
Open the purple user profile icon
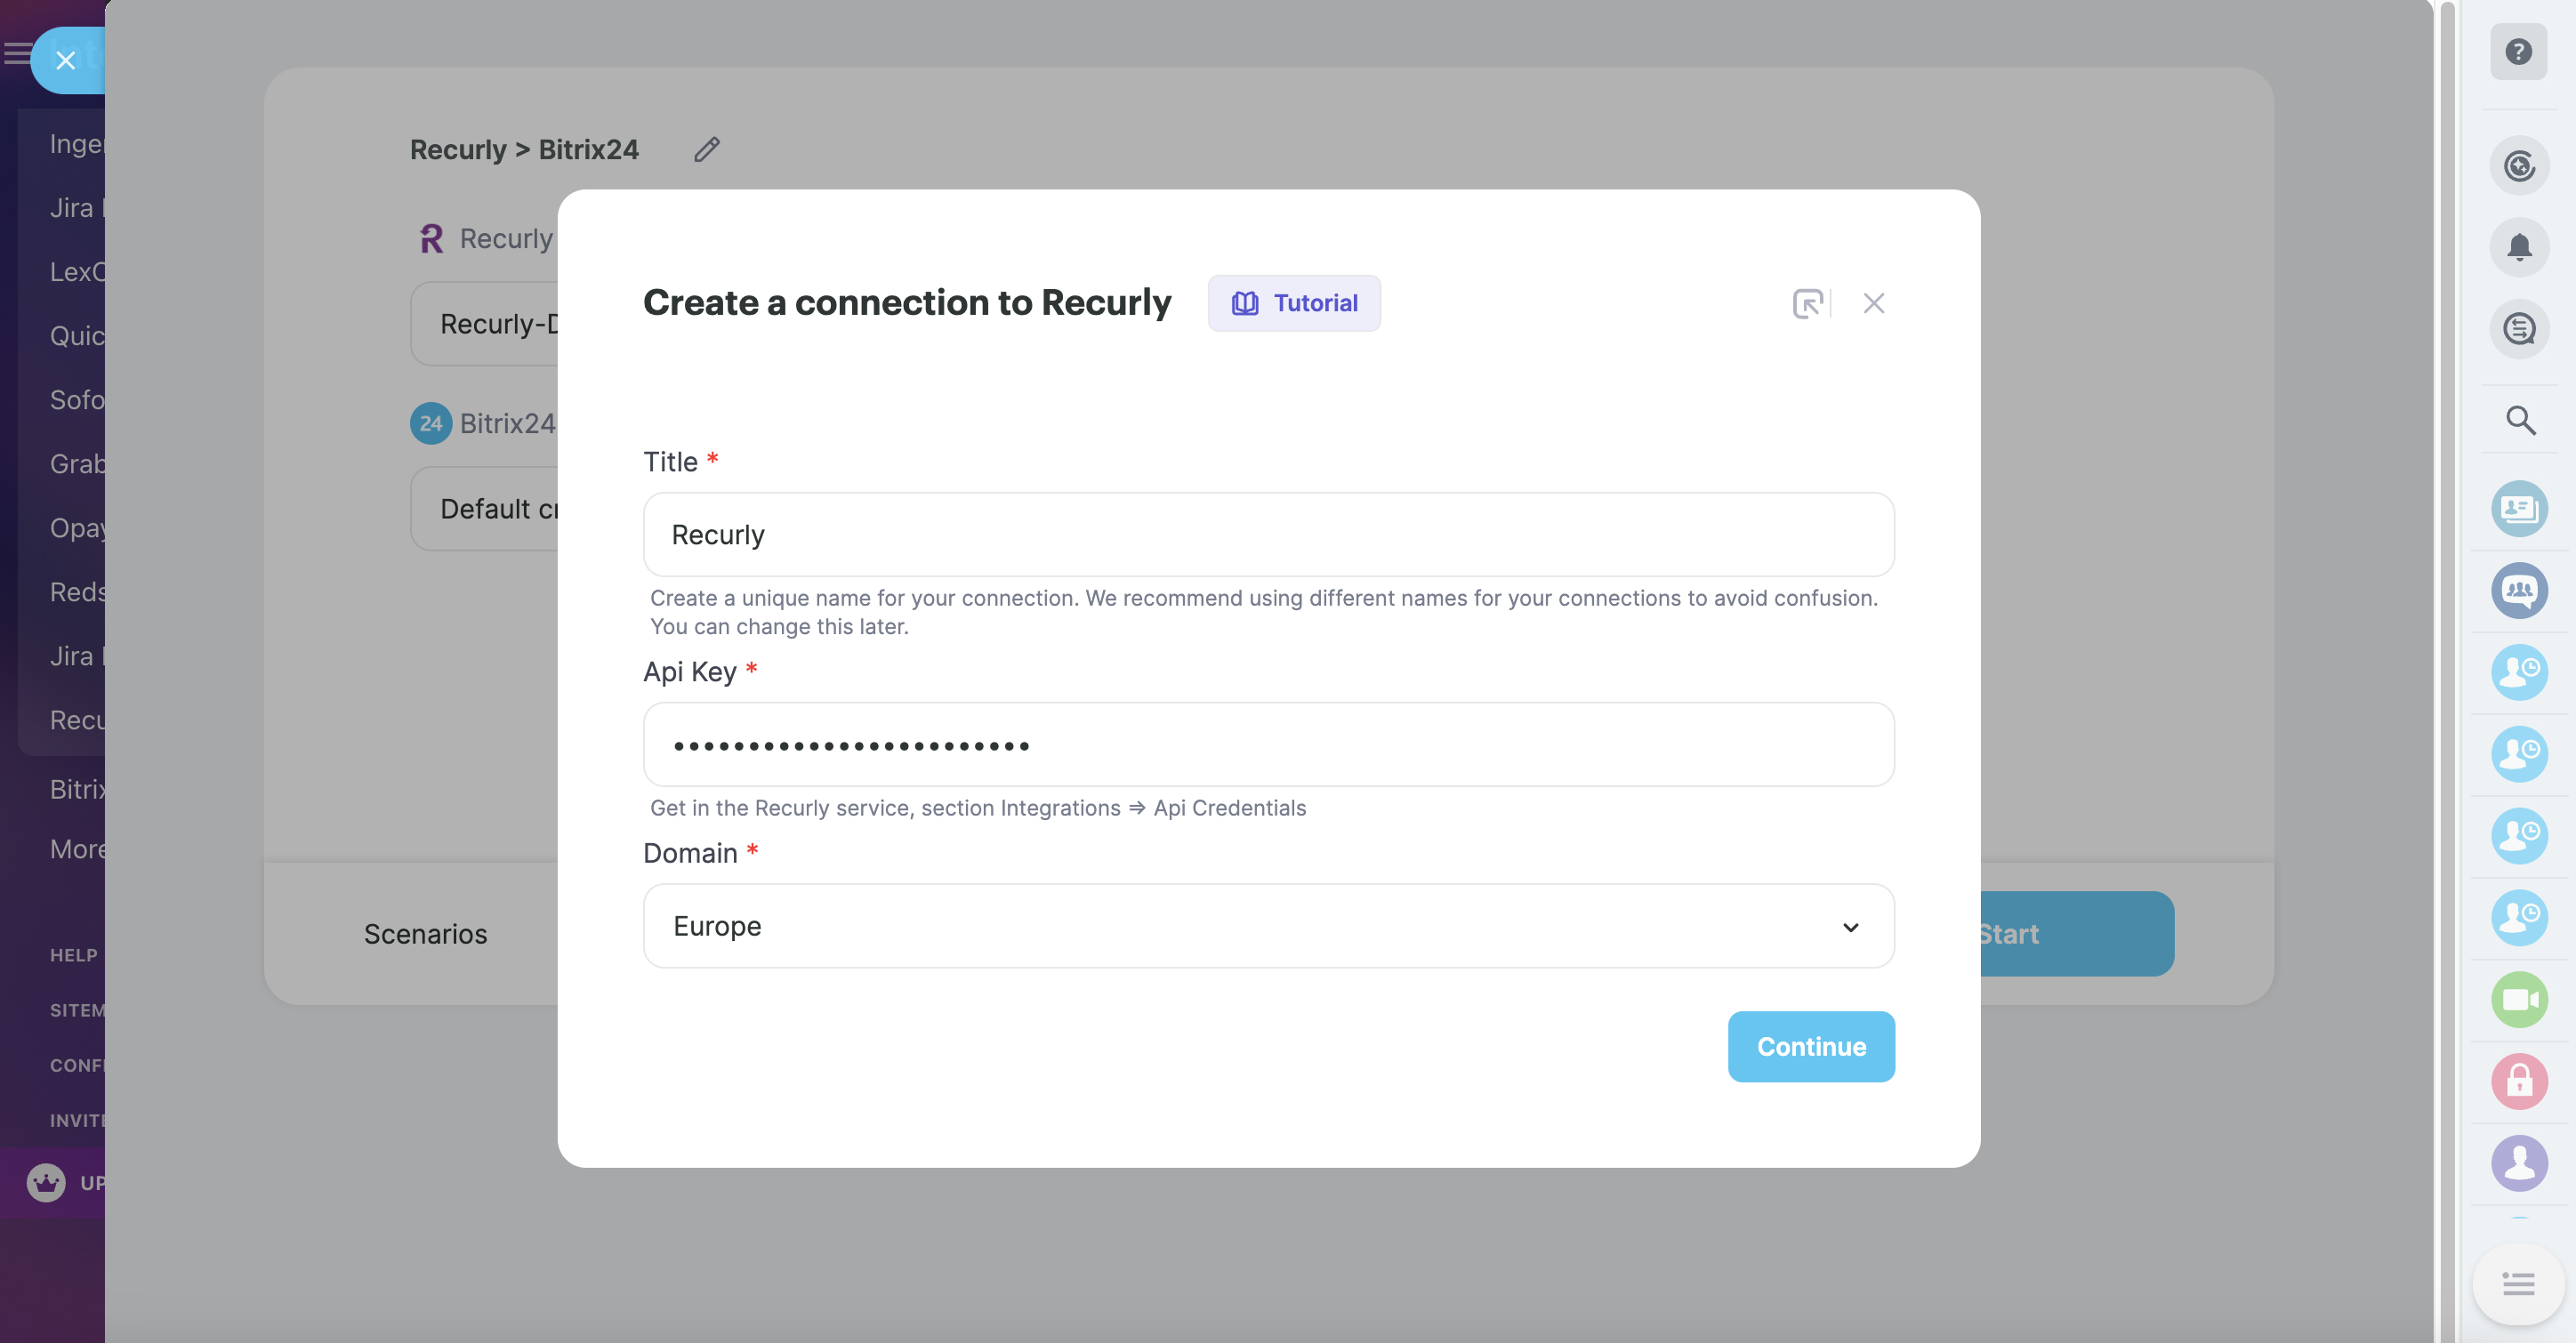pyautogui.click(x=2518, y=1163)
